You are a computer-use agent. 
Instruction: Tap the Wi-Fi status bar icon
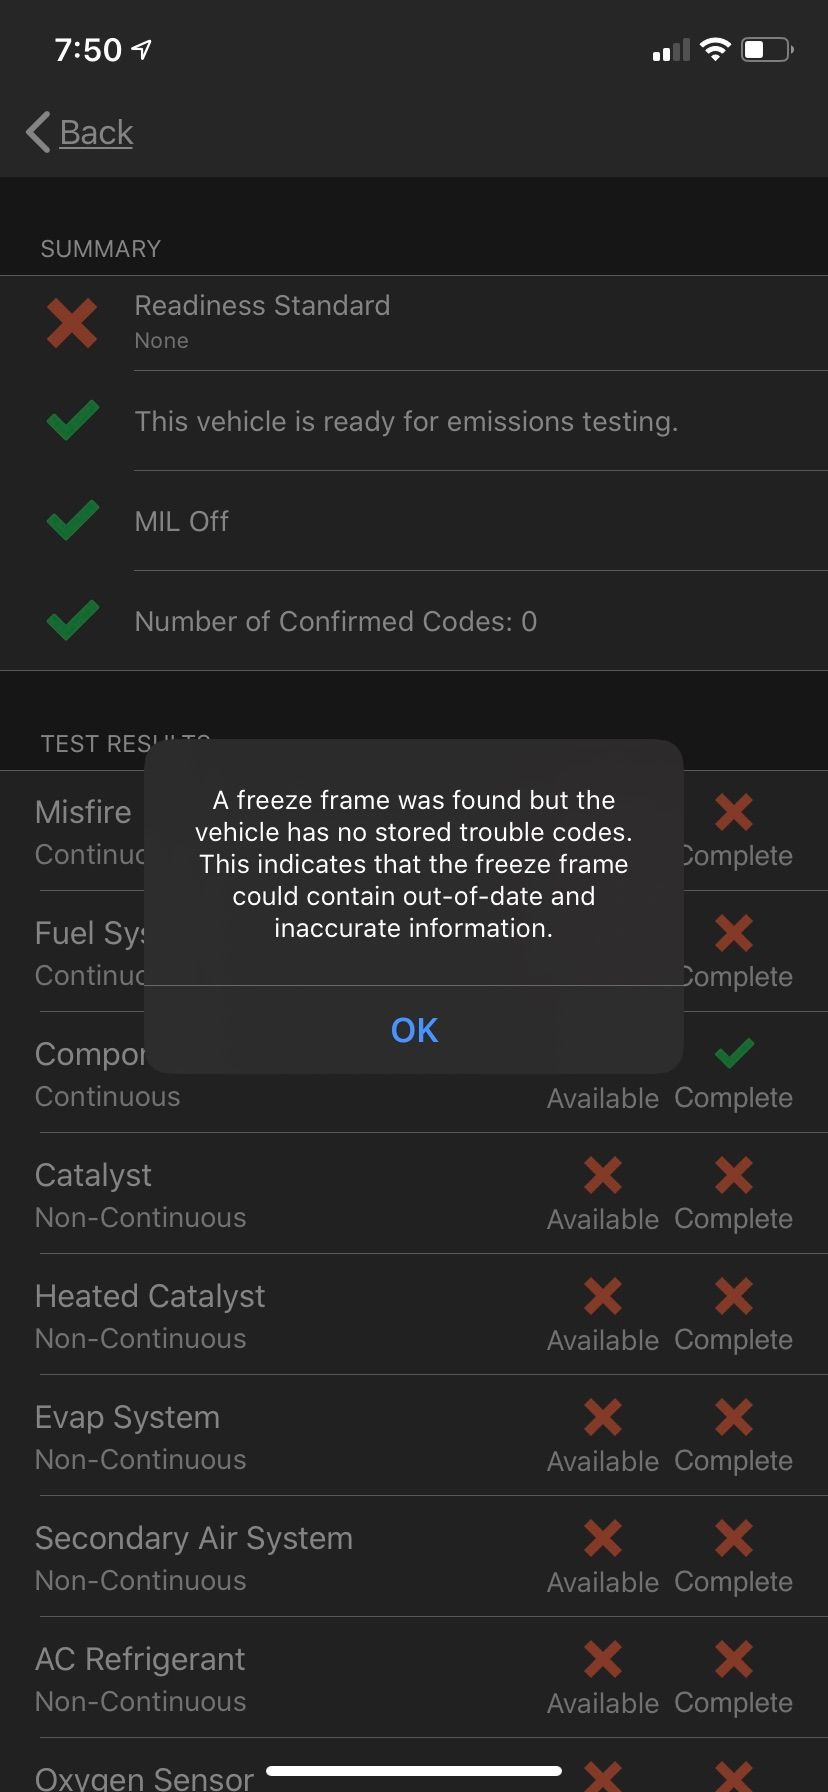coord(715,49)
